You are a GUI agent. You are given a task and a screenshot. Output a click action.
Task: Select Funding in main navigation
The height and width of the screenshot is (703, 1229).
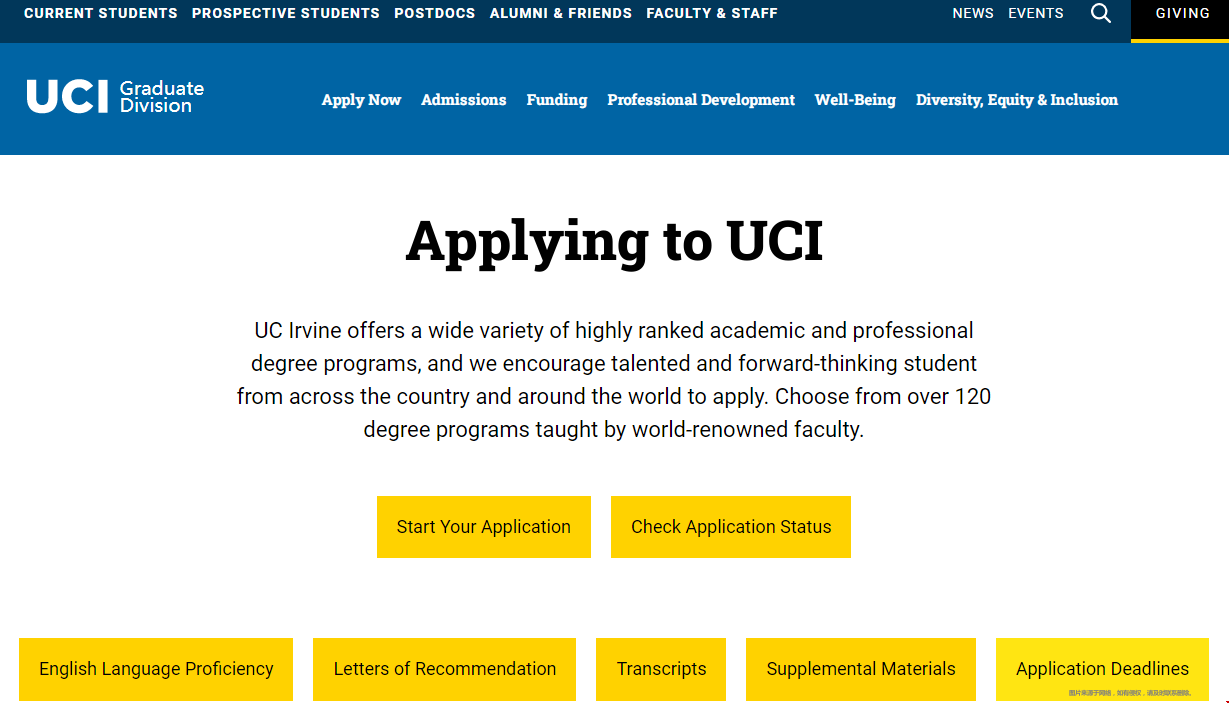(557, 100)
